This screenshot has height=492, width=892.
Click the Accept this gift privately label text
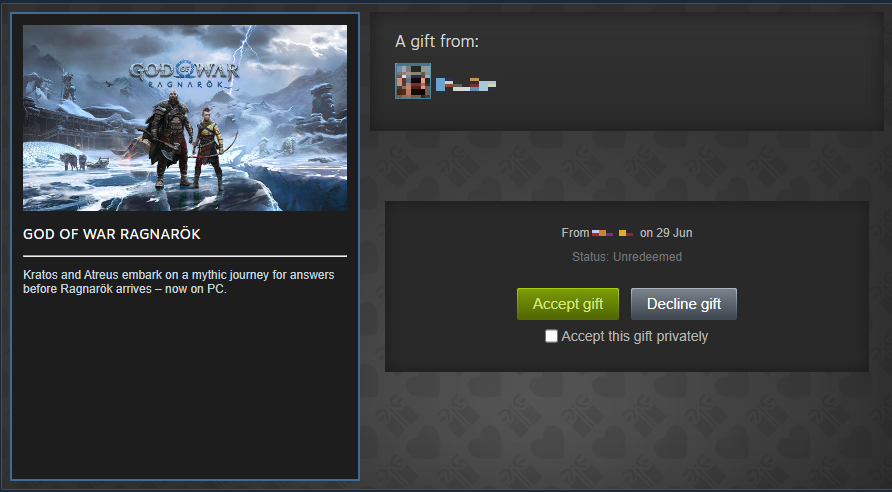coord(635,336)
